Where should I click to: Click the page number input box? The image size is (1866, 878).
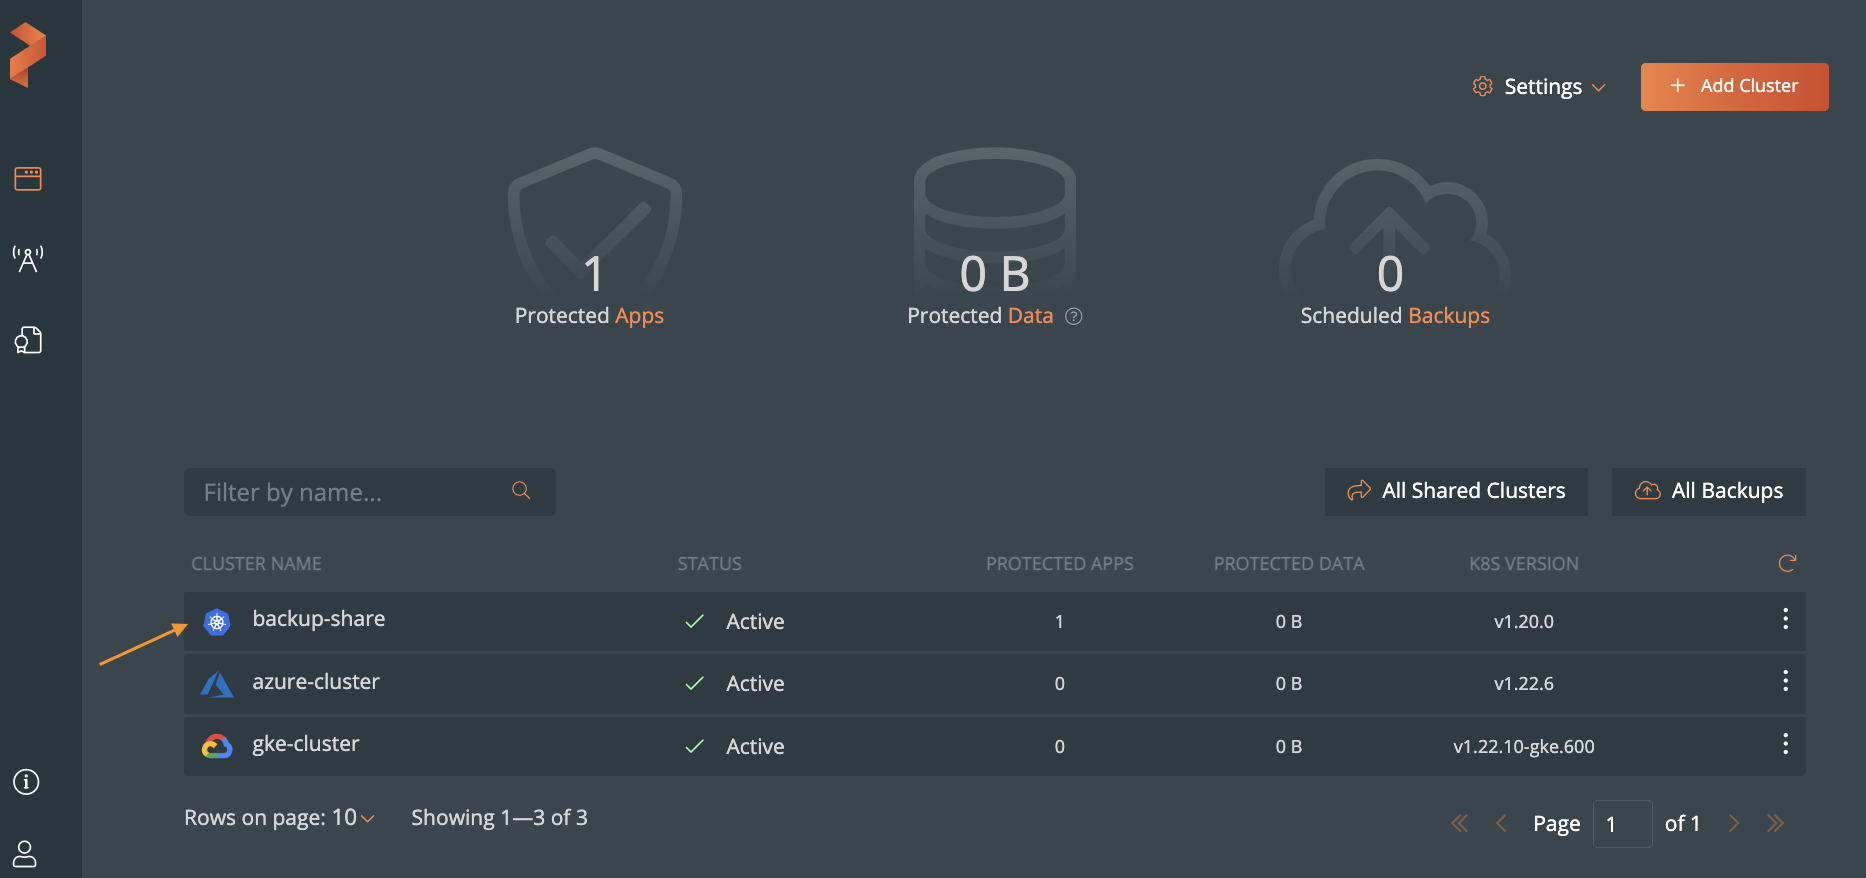click(x=1621, y=824)
